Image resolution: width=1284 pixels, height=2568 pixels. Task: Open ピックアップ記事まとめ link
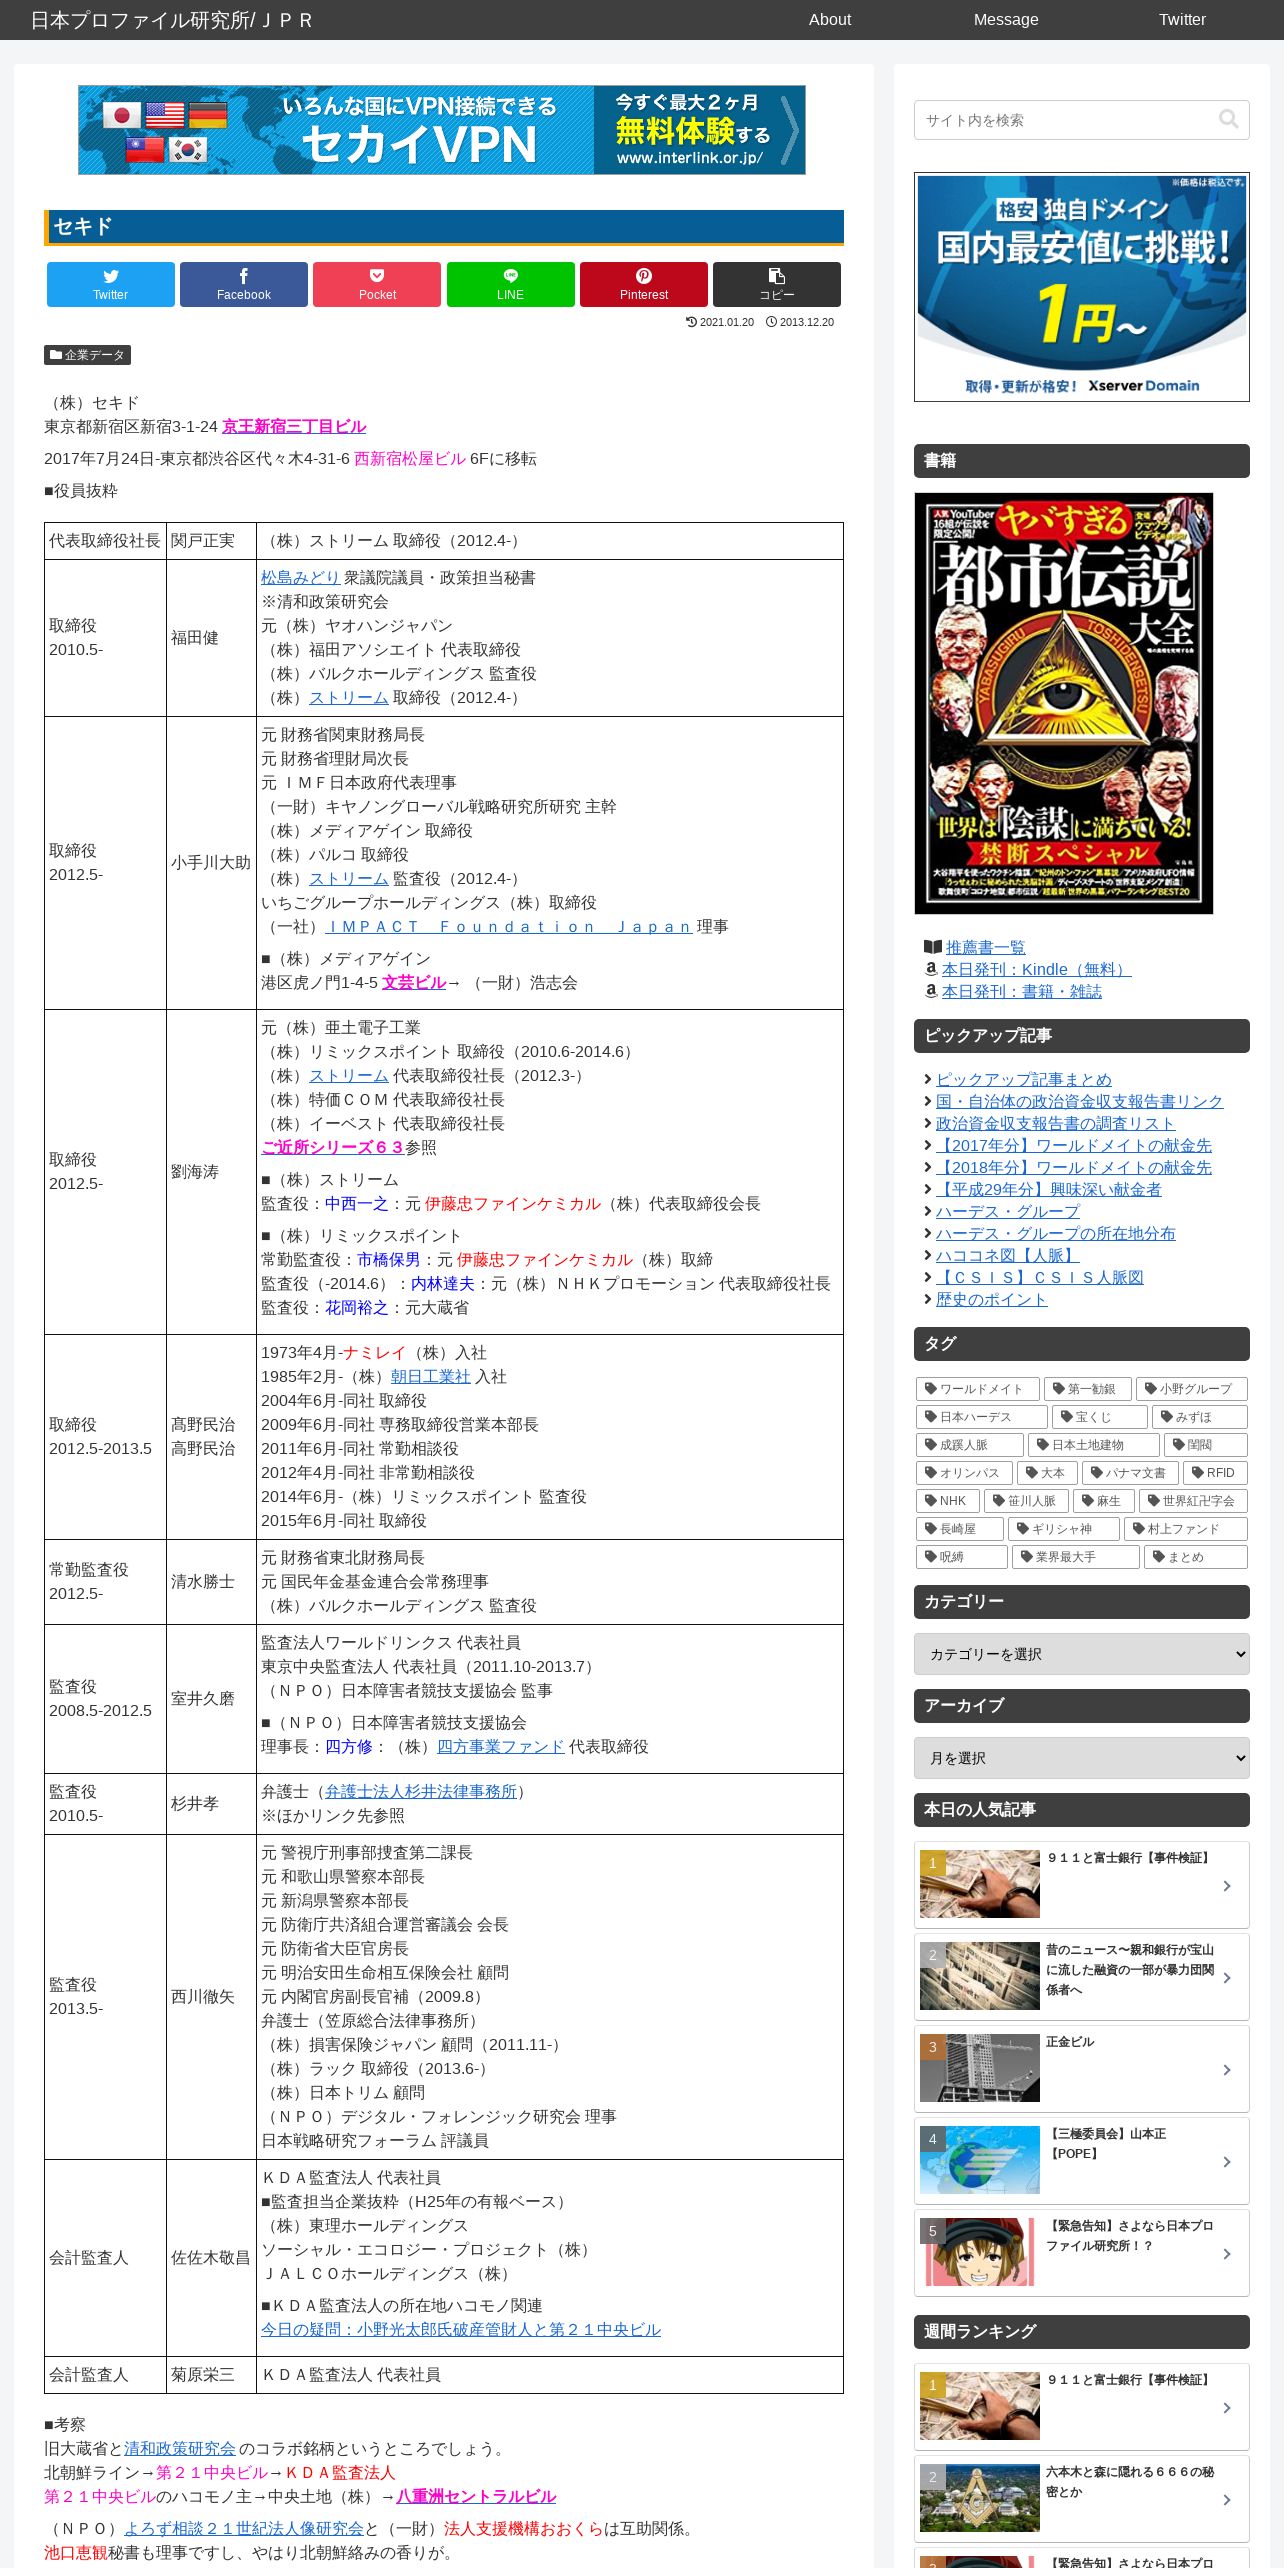coord(1024,1079)
